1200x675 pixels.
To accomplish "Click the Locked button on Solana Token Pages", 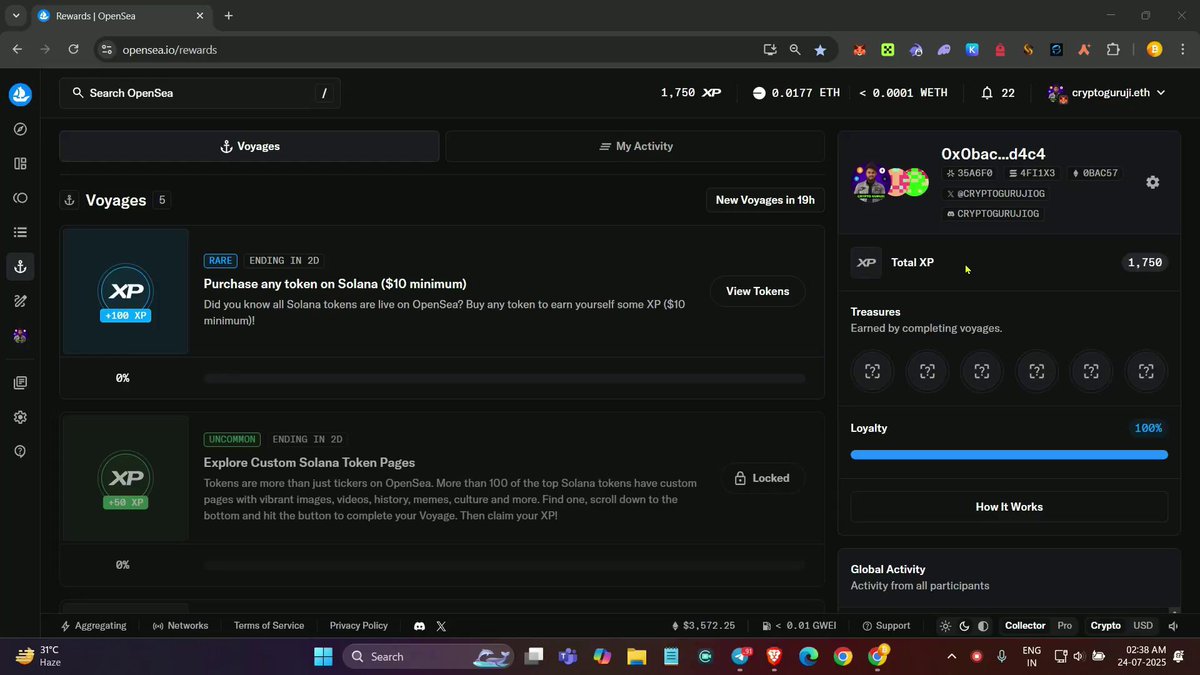I will click(762, 478).
